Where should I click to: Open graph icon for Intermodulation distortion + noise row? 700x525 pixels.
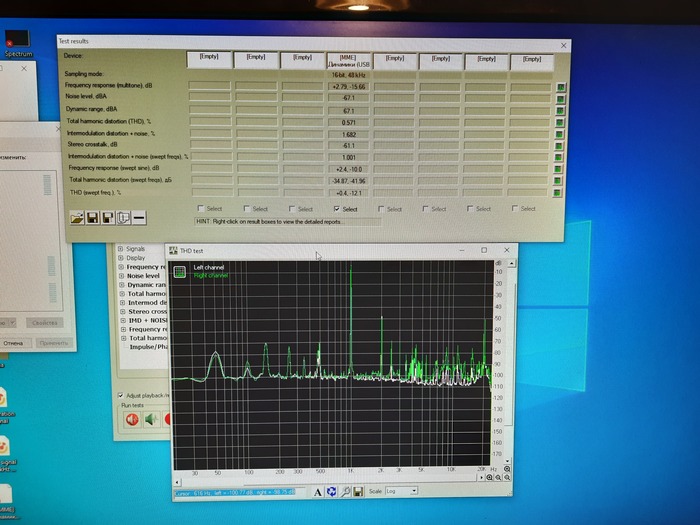(x=559, y=134)
